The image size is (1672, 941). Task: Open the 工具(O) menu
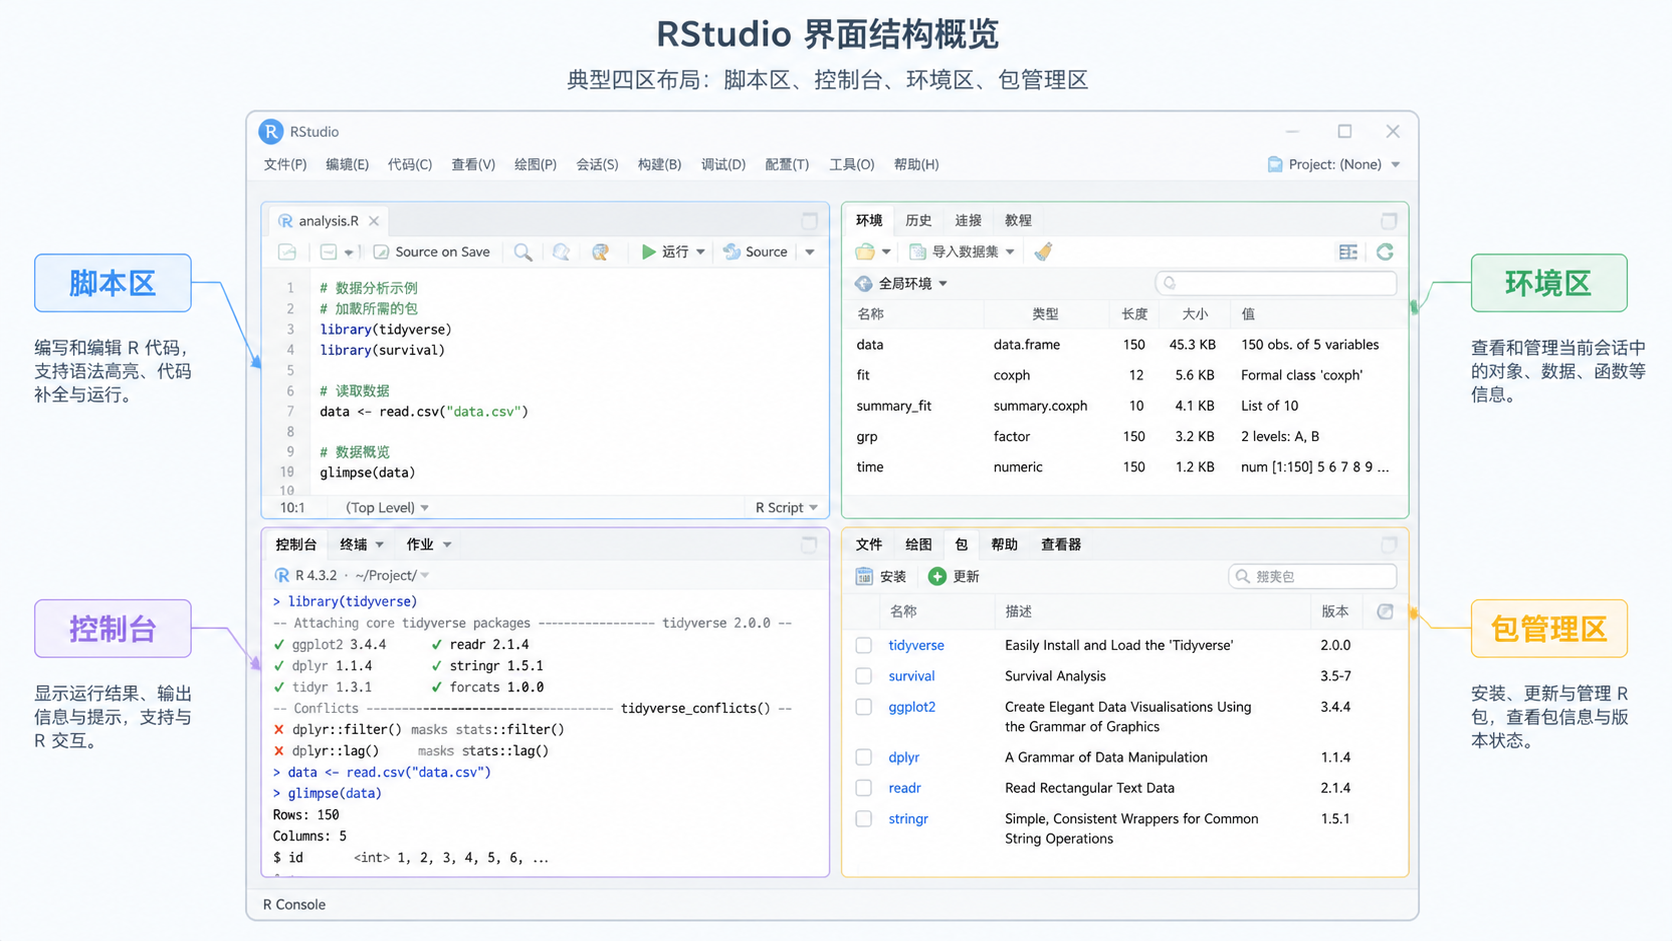click(852, 165)
